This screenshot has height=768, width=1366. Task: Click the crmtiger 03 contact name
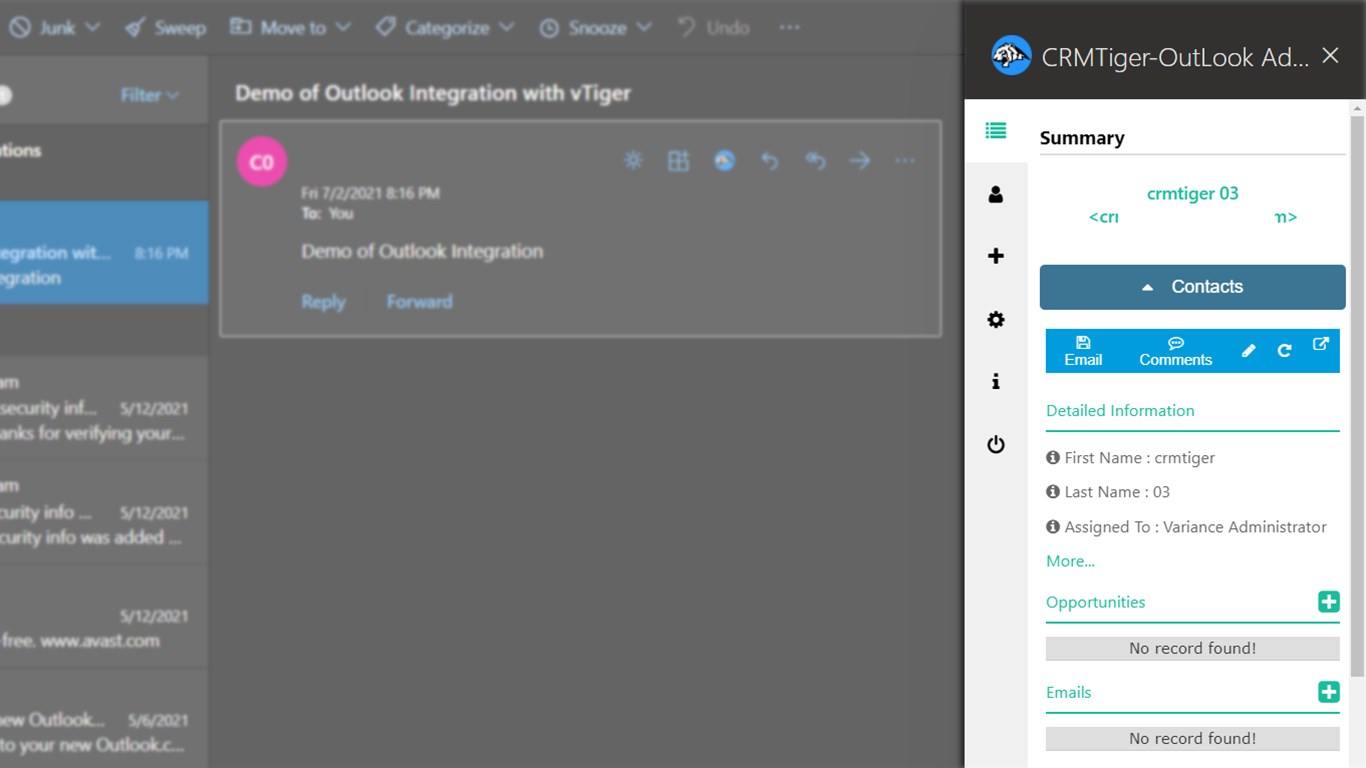(x=1192, y=194)
